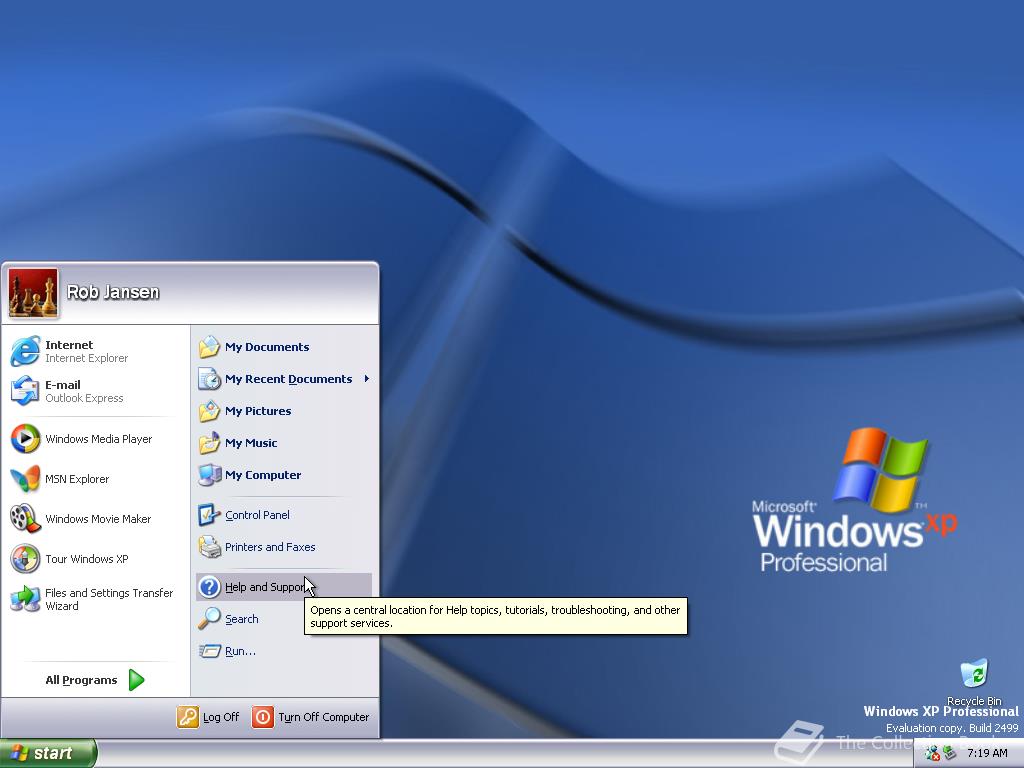Click the My Computer icon
The height and width of the screenshot is (768, 1024).
209,475
